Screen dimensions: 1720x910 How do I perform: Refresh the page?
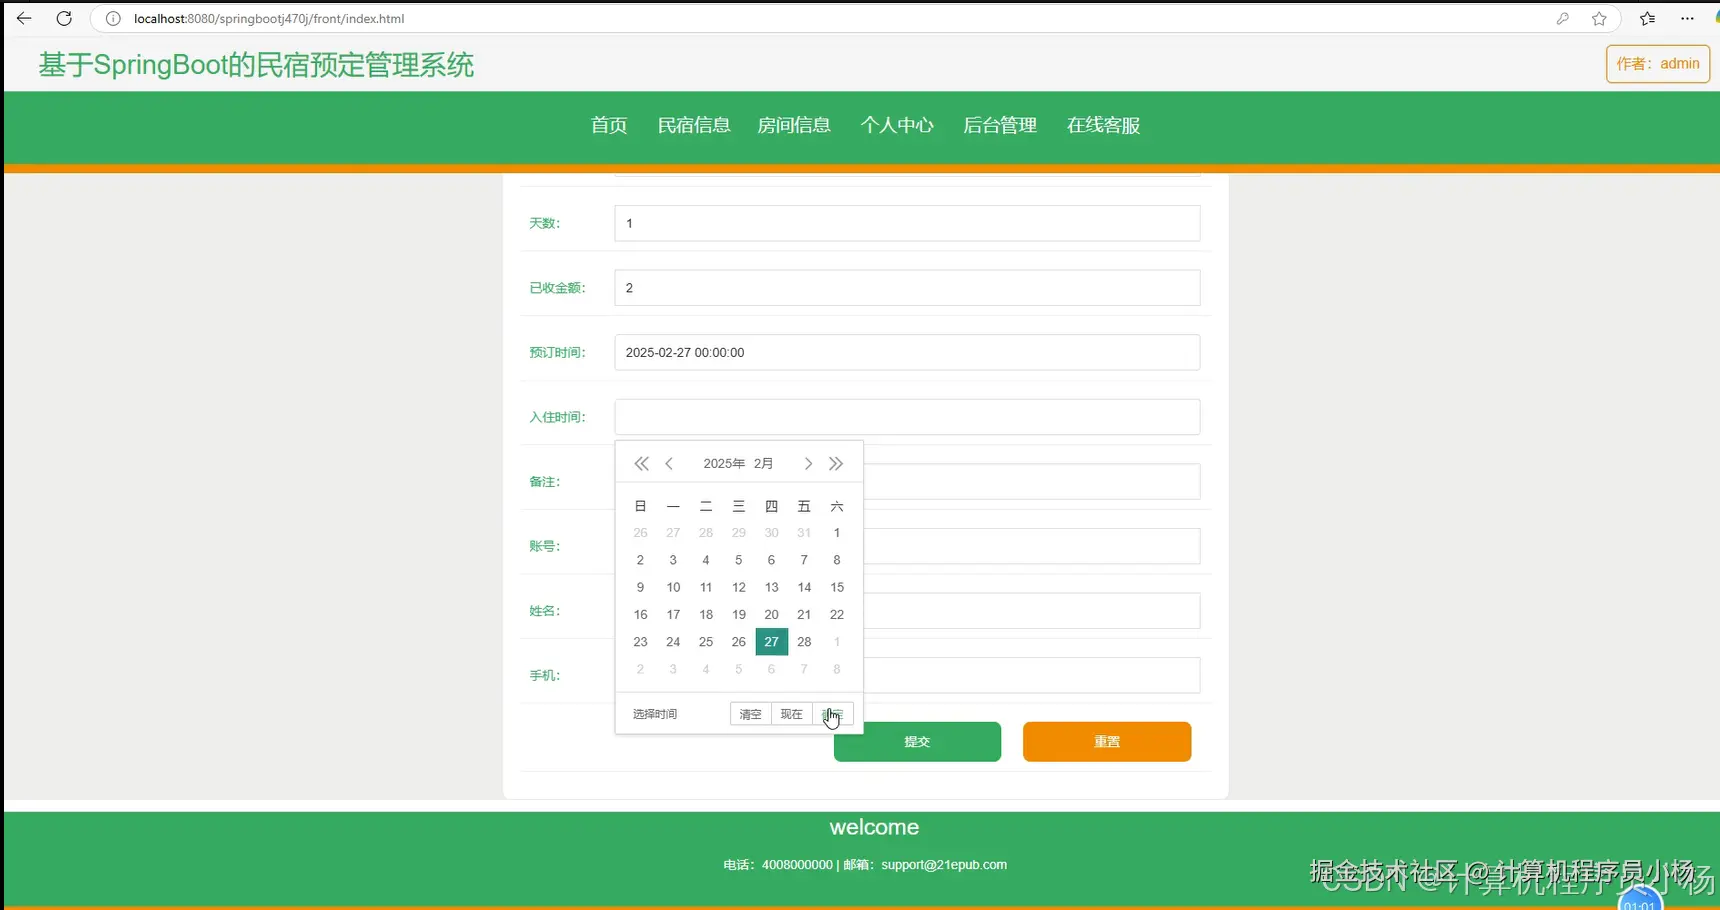(64, 18)
